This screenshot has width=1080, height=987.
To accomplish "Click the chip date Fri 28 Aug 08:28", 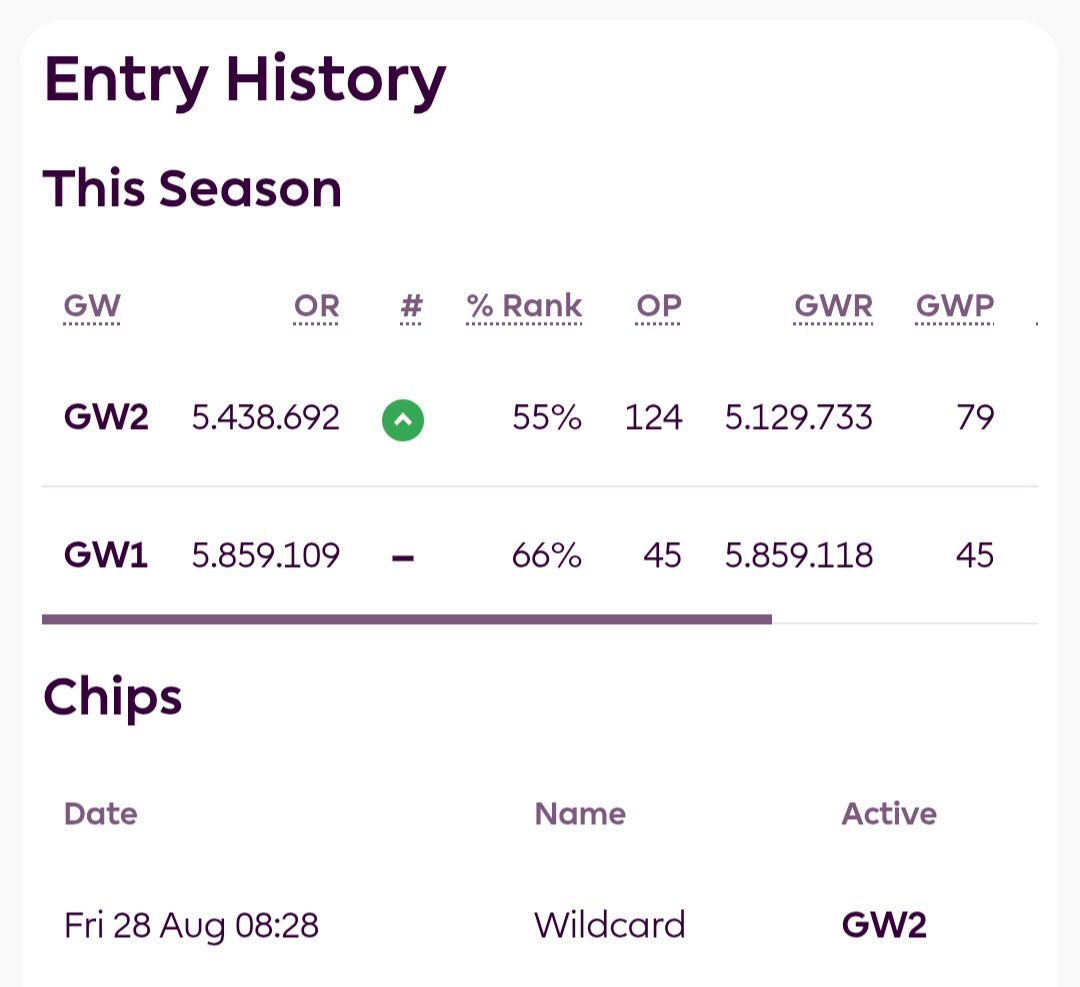I will coord(191,926).
